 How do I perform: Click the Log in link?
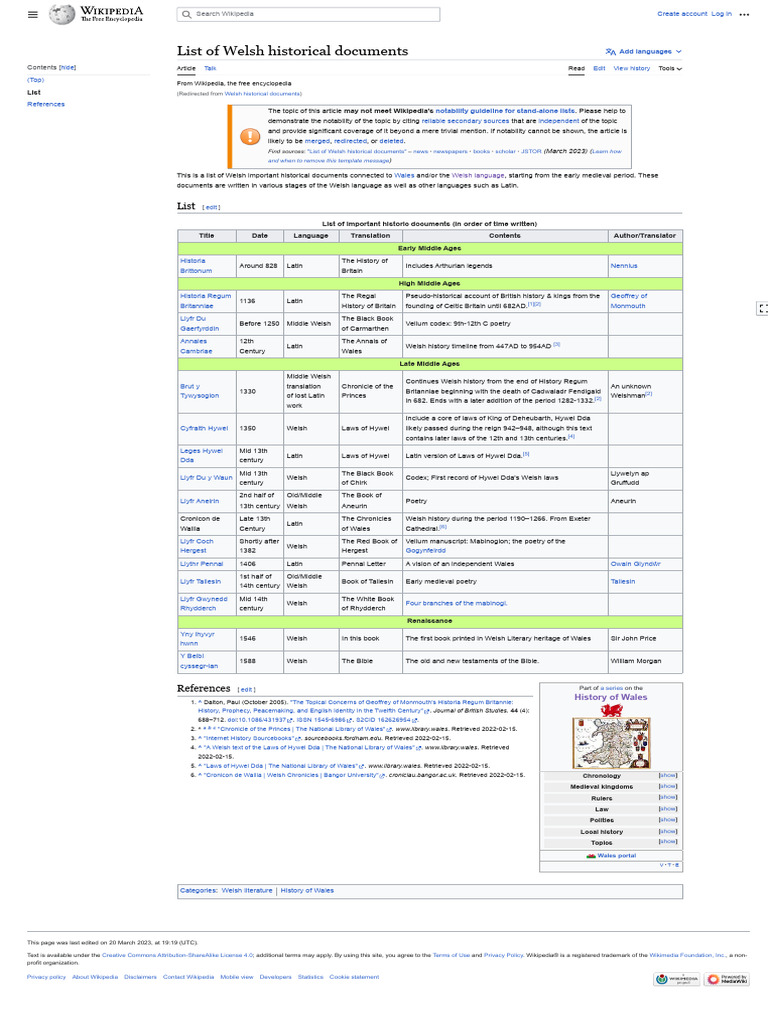pos(721,14)
